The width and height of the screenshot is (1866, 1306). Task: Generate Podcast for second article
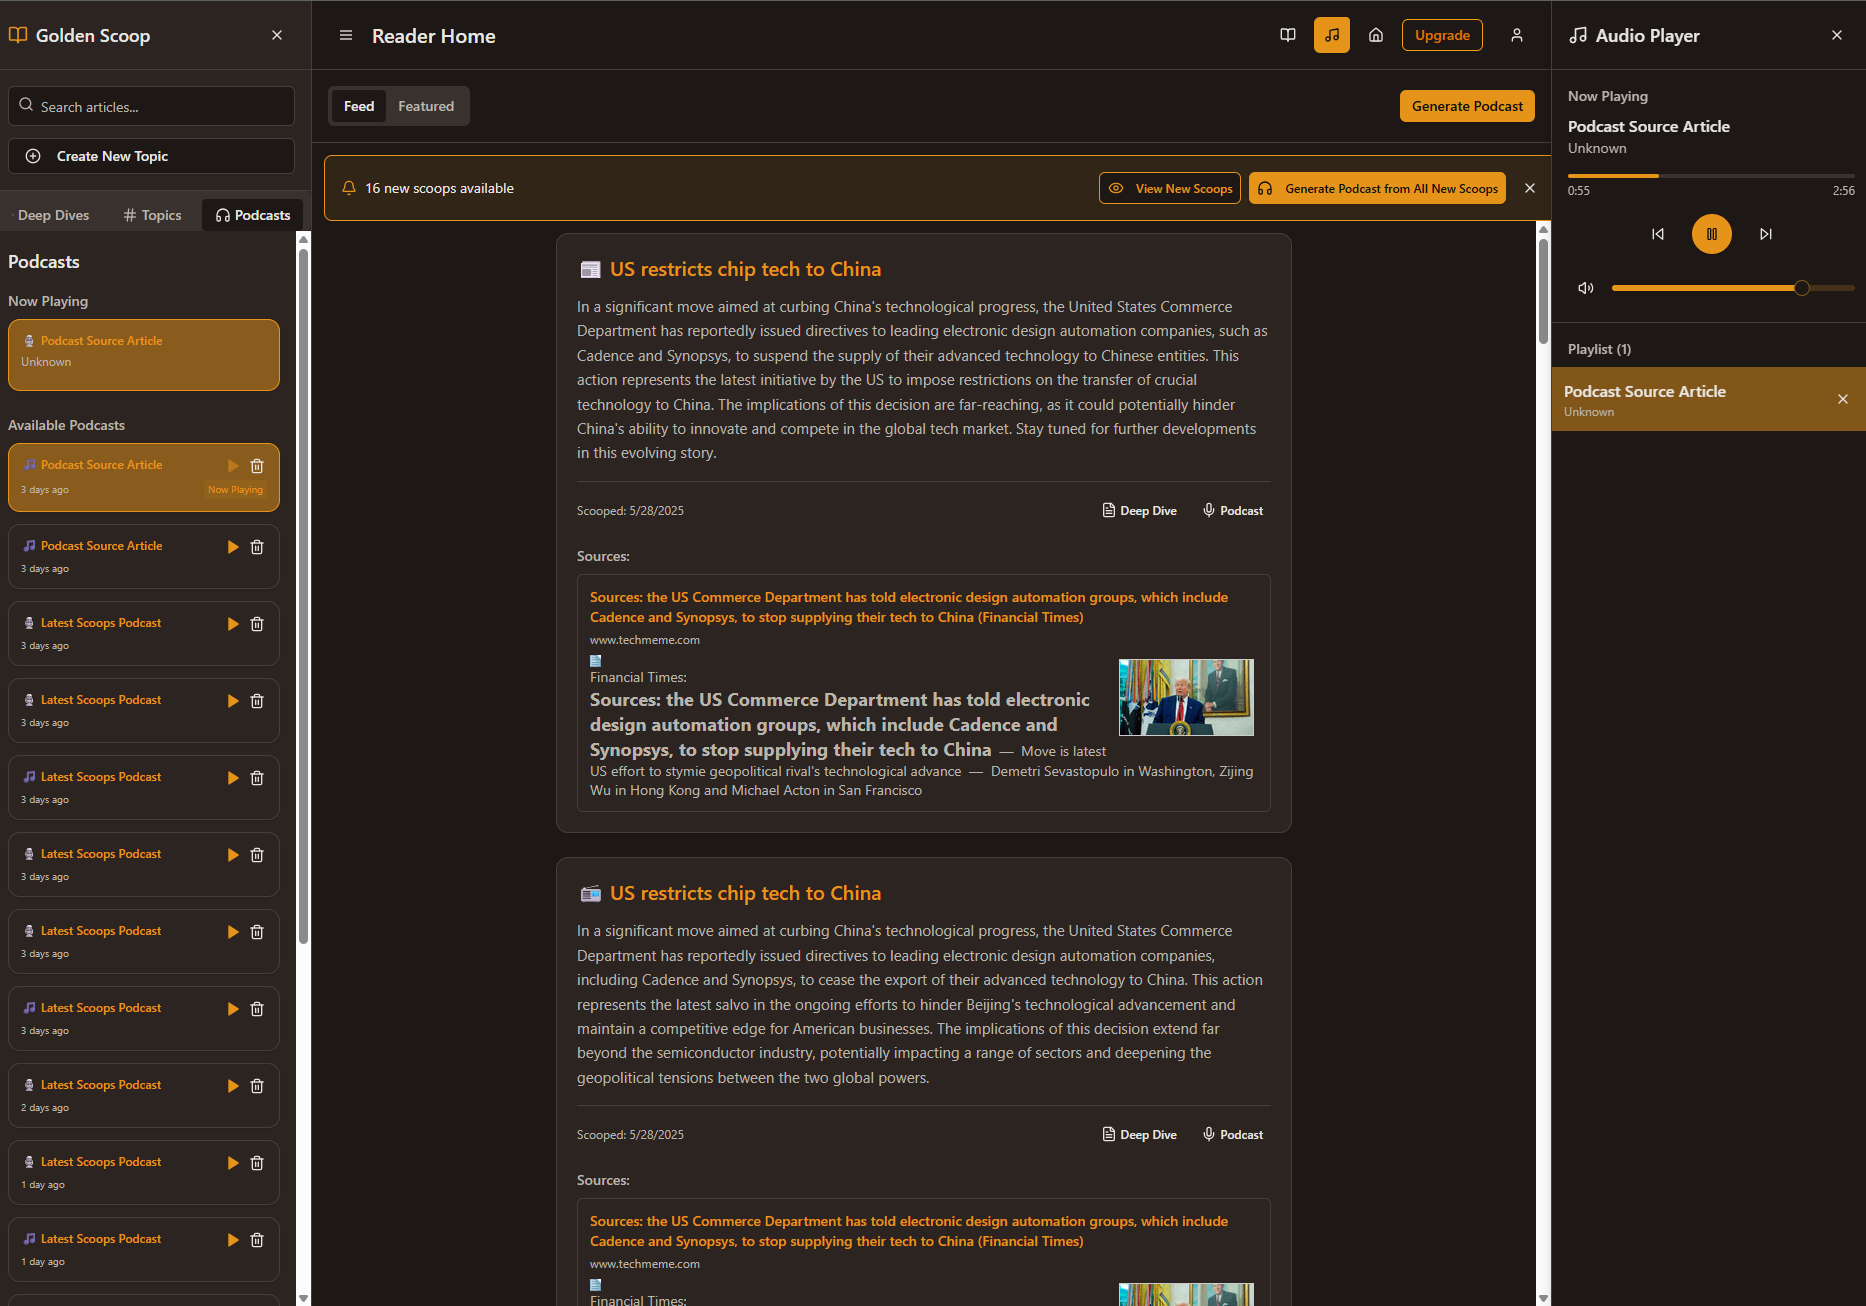1233,1134
